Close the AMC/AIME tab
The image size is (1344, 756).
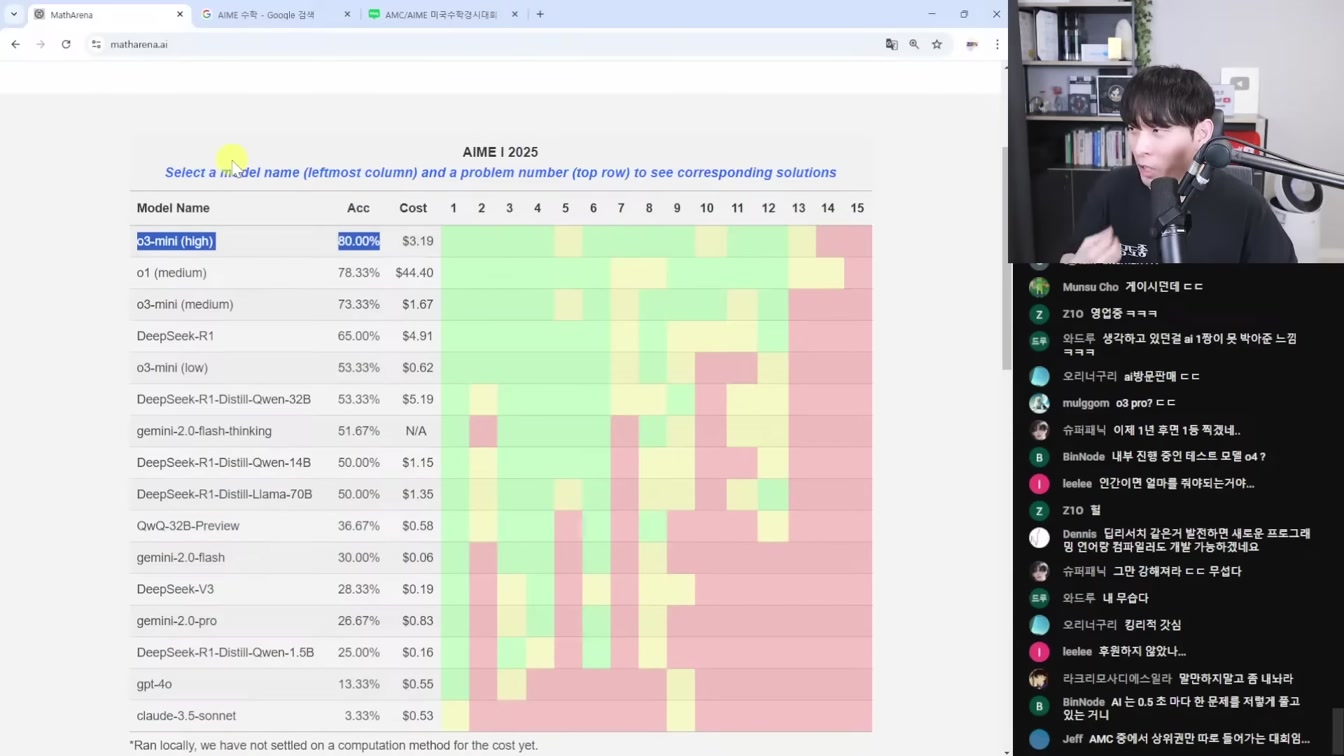515,14
